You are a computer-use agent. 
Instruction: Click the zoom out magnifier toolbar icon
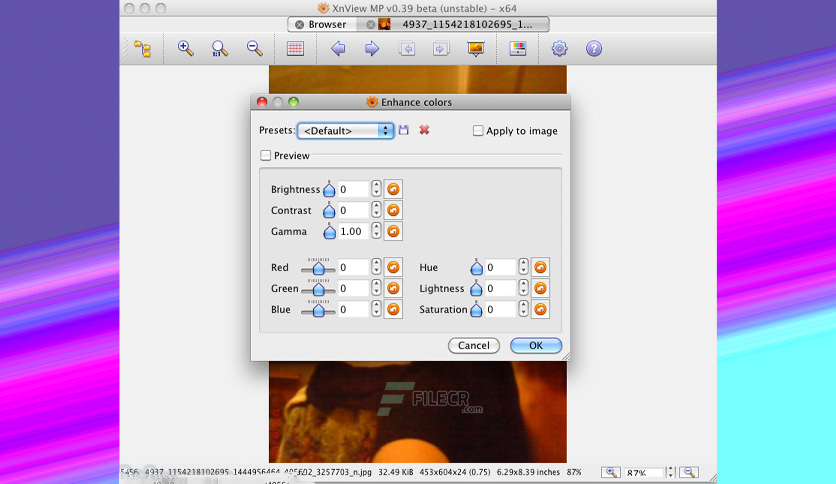tap(255, 49)
